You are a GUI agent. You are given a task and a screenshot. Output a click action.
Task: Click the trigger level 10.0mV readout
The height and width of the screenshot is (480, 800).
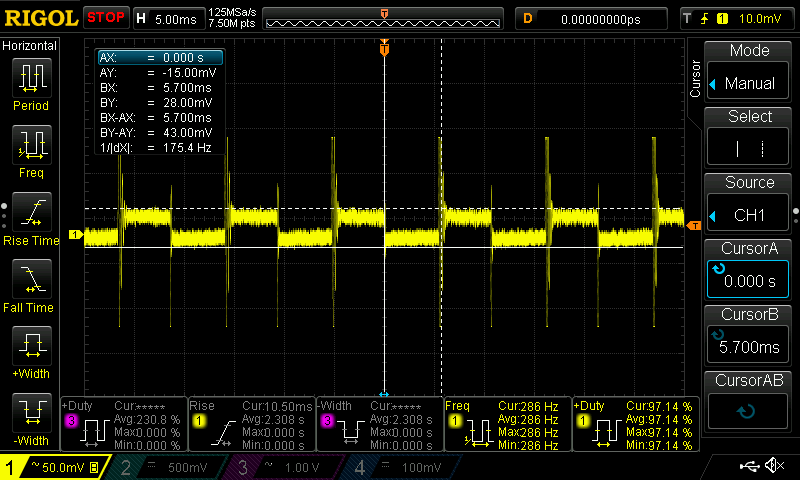(760, 19)
